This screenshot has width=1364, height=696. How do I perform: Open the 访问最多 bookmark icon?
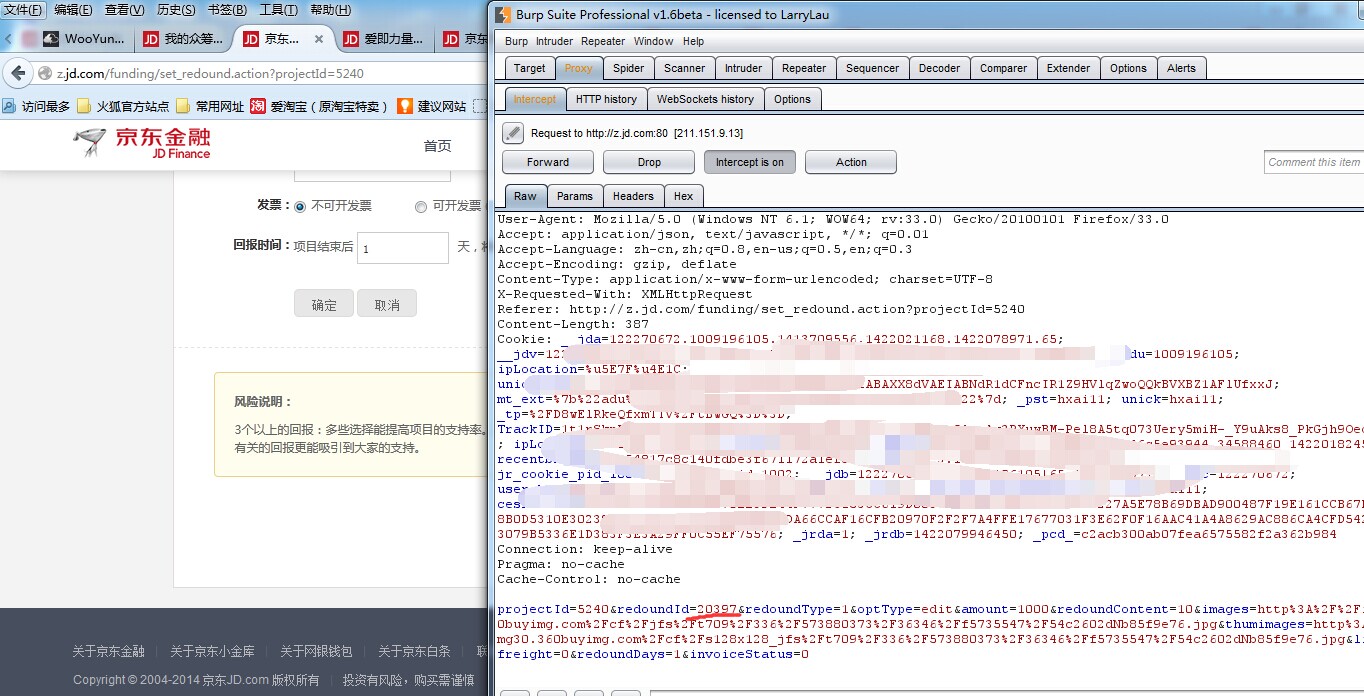9,106
